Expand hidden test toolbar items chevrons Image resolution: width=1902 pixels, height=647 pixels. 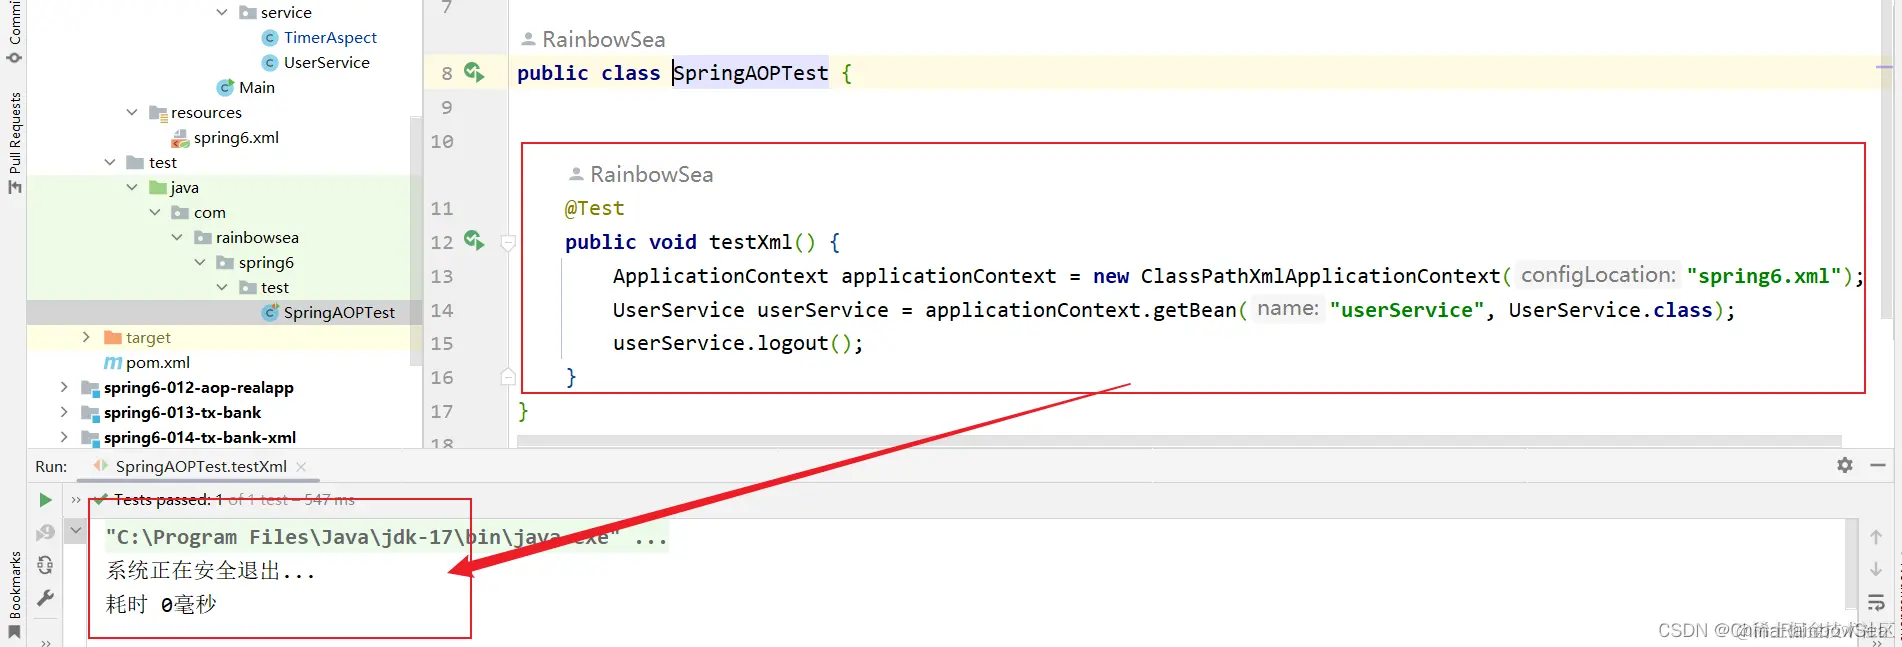[76, 500]
